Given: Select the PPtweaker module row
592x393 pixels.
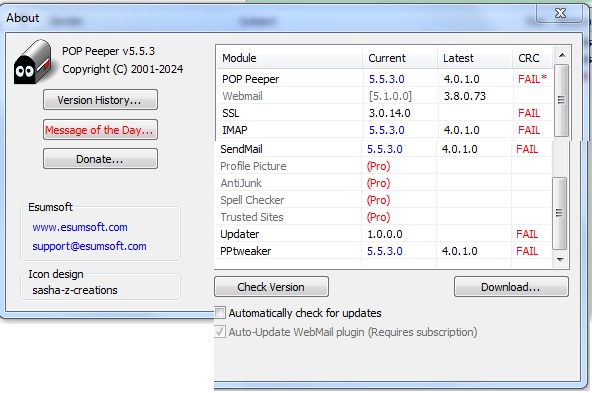Looking at the screenshot, I should 383,251.
